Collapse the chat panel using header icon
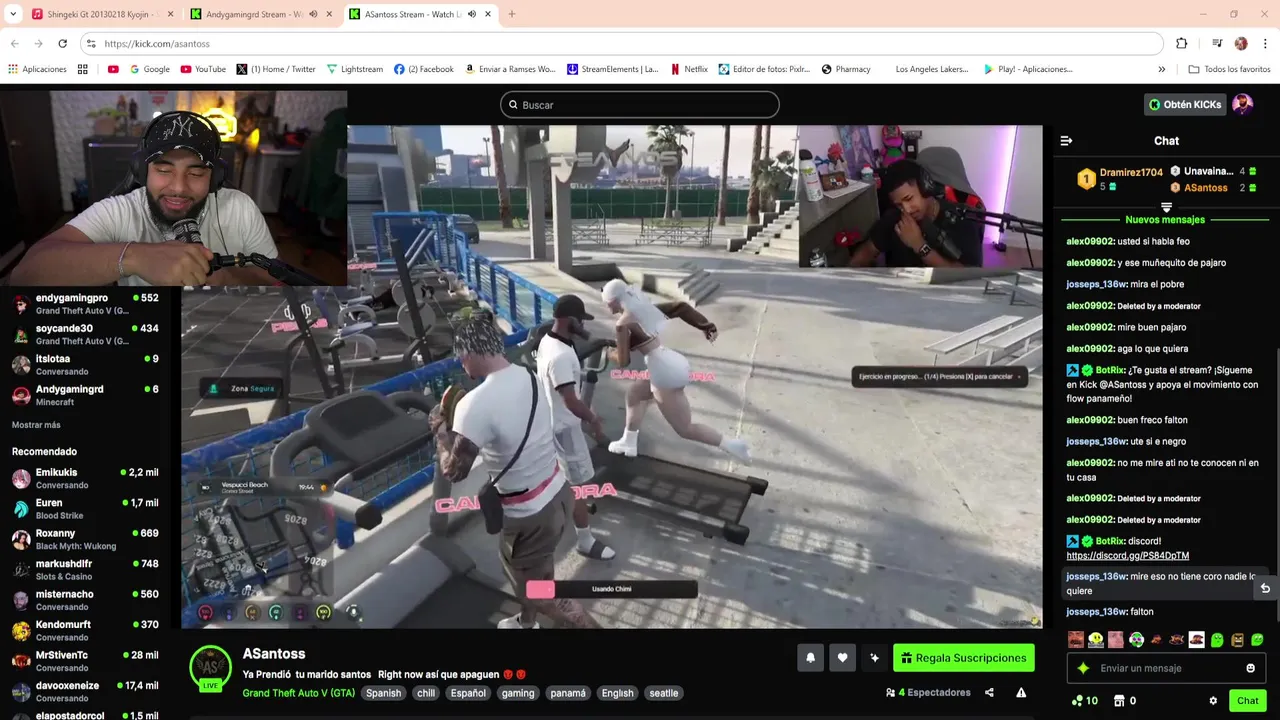Viewport: 1280px width, 720px height. pyautogui.click(x=1066, y=141)
